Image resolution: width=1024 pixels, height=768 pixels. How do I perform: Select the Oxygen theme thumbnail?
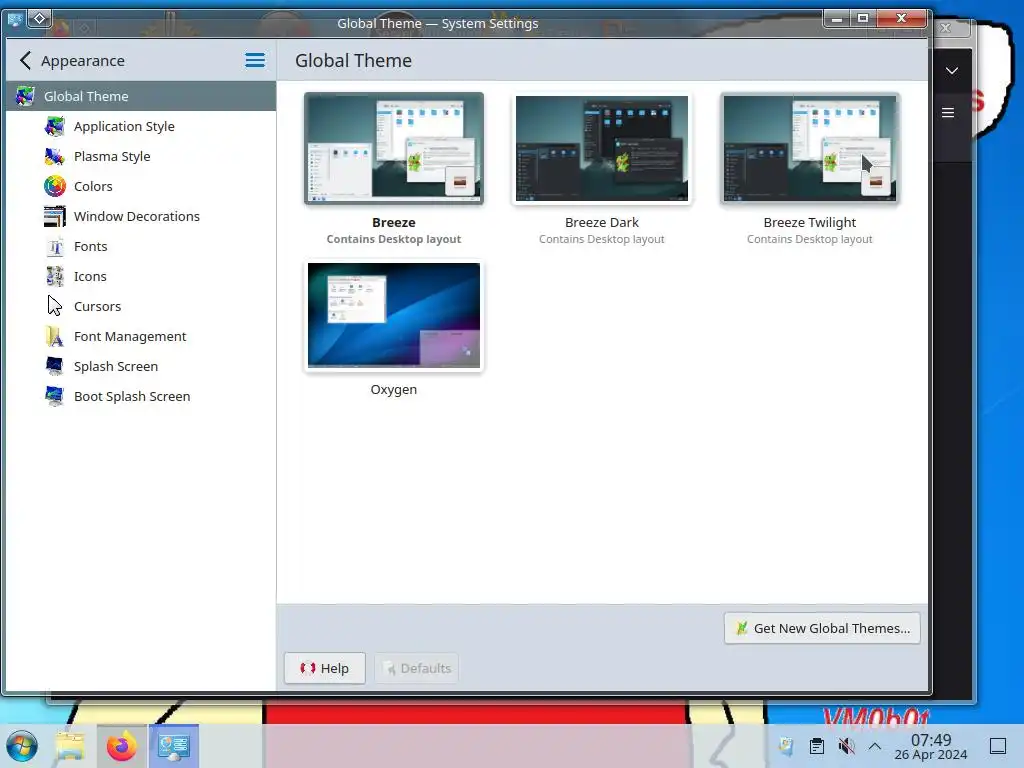[x=394, y=315]
